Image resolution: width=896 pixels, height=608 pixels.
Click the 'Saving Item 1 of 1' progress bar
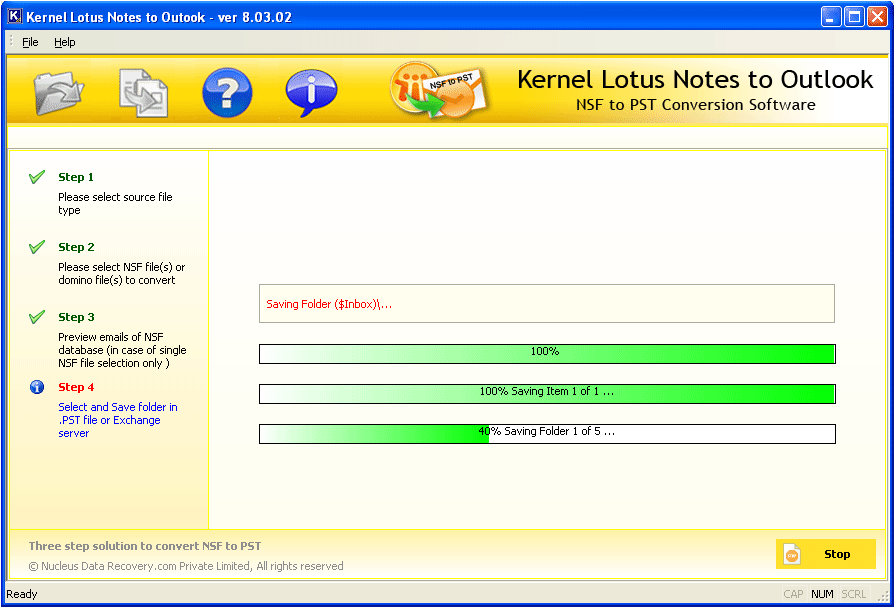pos(547,394)
